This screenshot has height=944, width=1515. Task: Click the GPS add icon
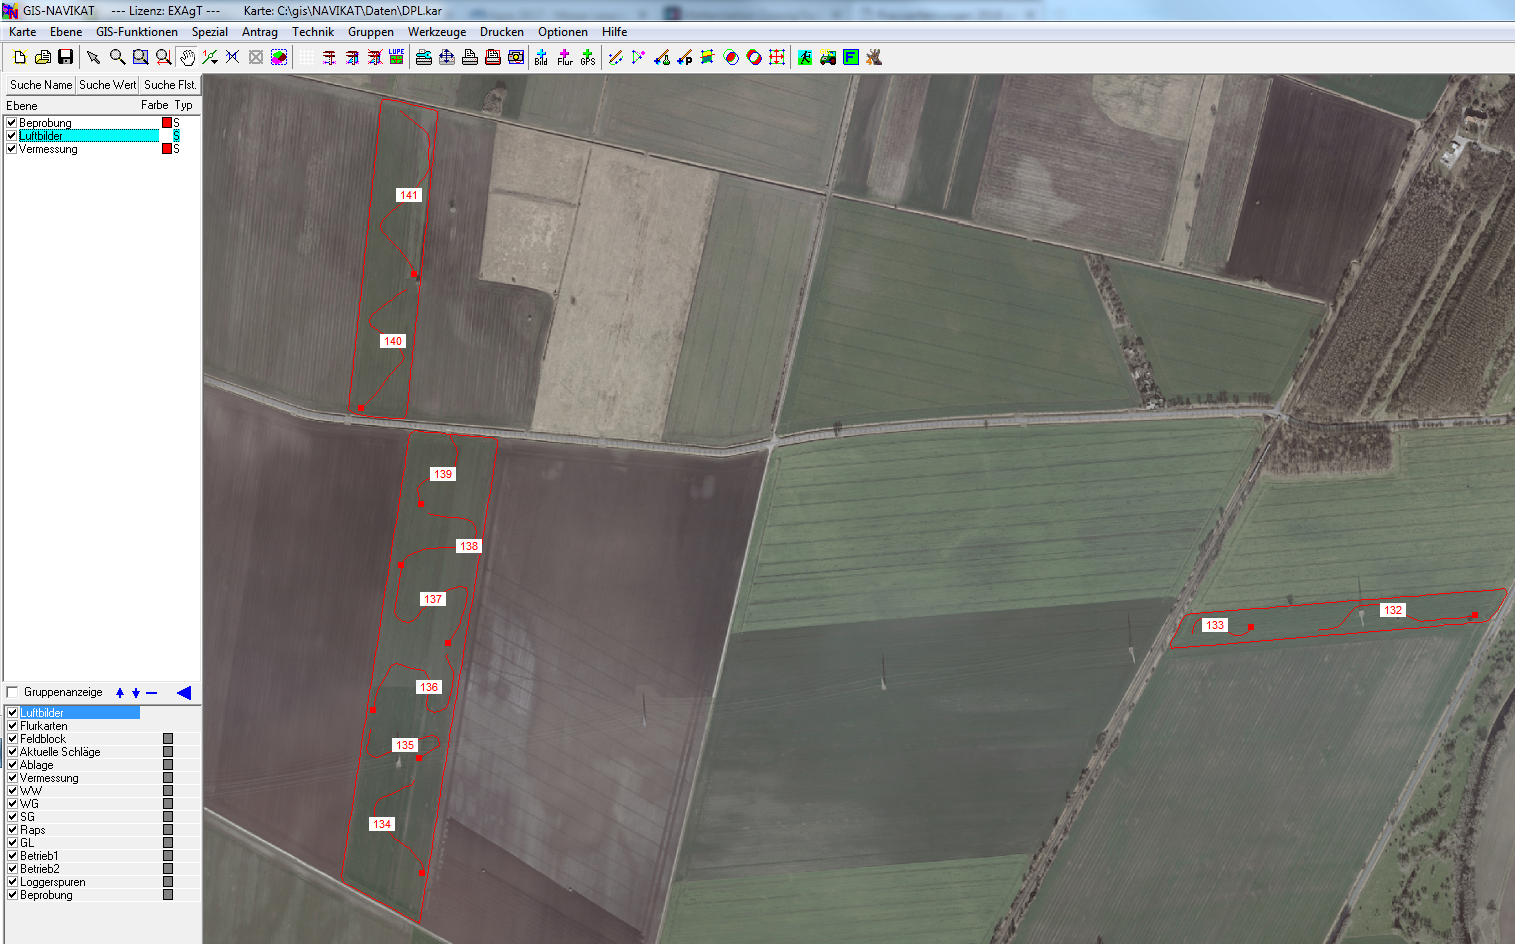click(x=587, y=58)
